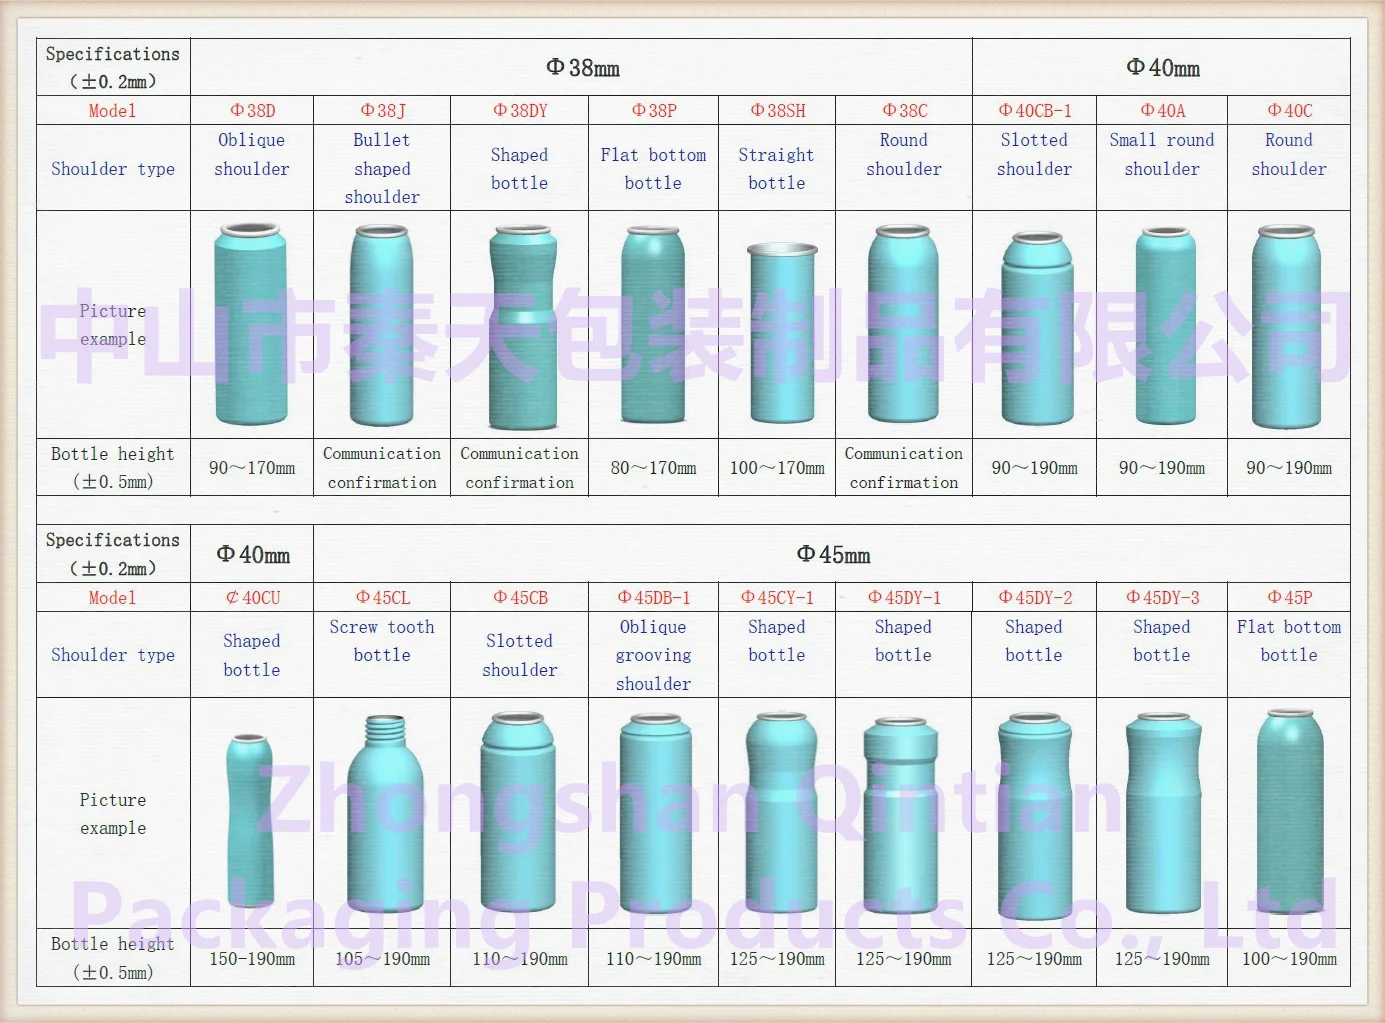
Task: Open the Φ40CB-1 slotted shoulder bottle picture
Action: (1037, 328)
